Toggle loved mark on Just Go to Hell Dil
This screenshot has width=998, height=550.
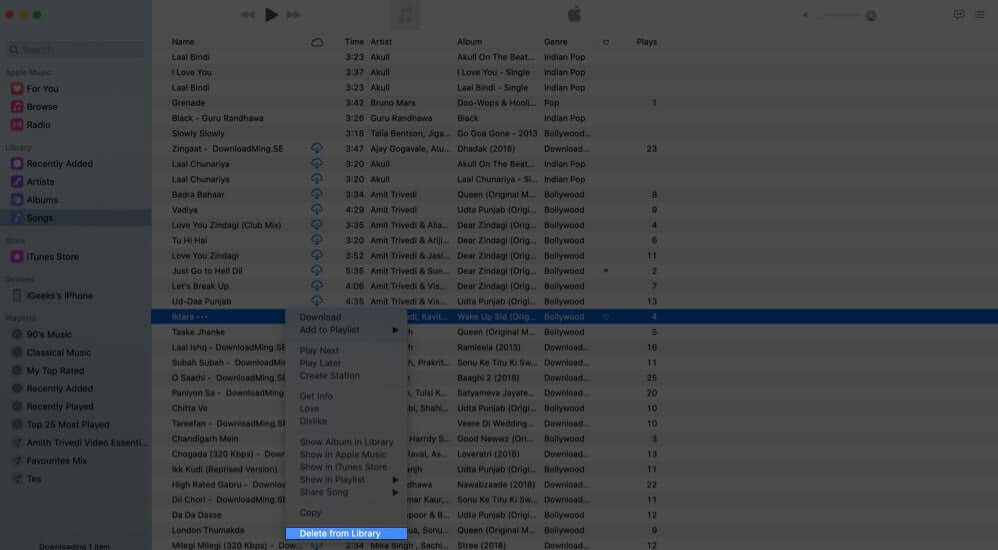pyautogui.click(x=605, y=271)
